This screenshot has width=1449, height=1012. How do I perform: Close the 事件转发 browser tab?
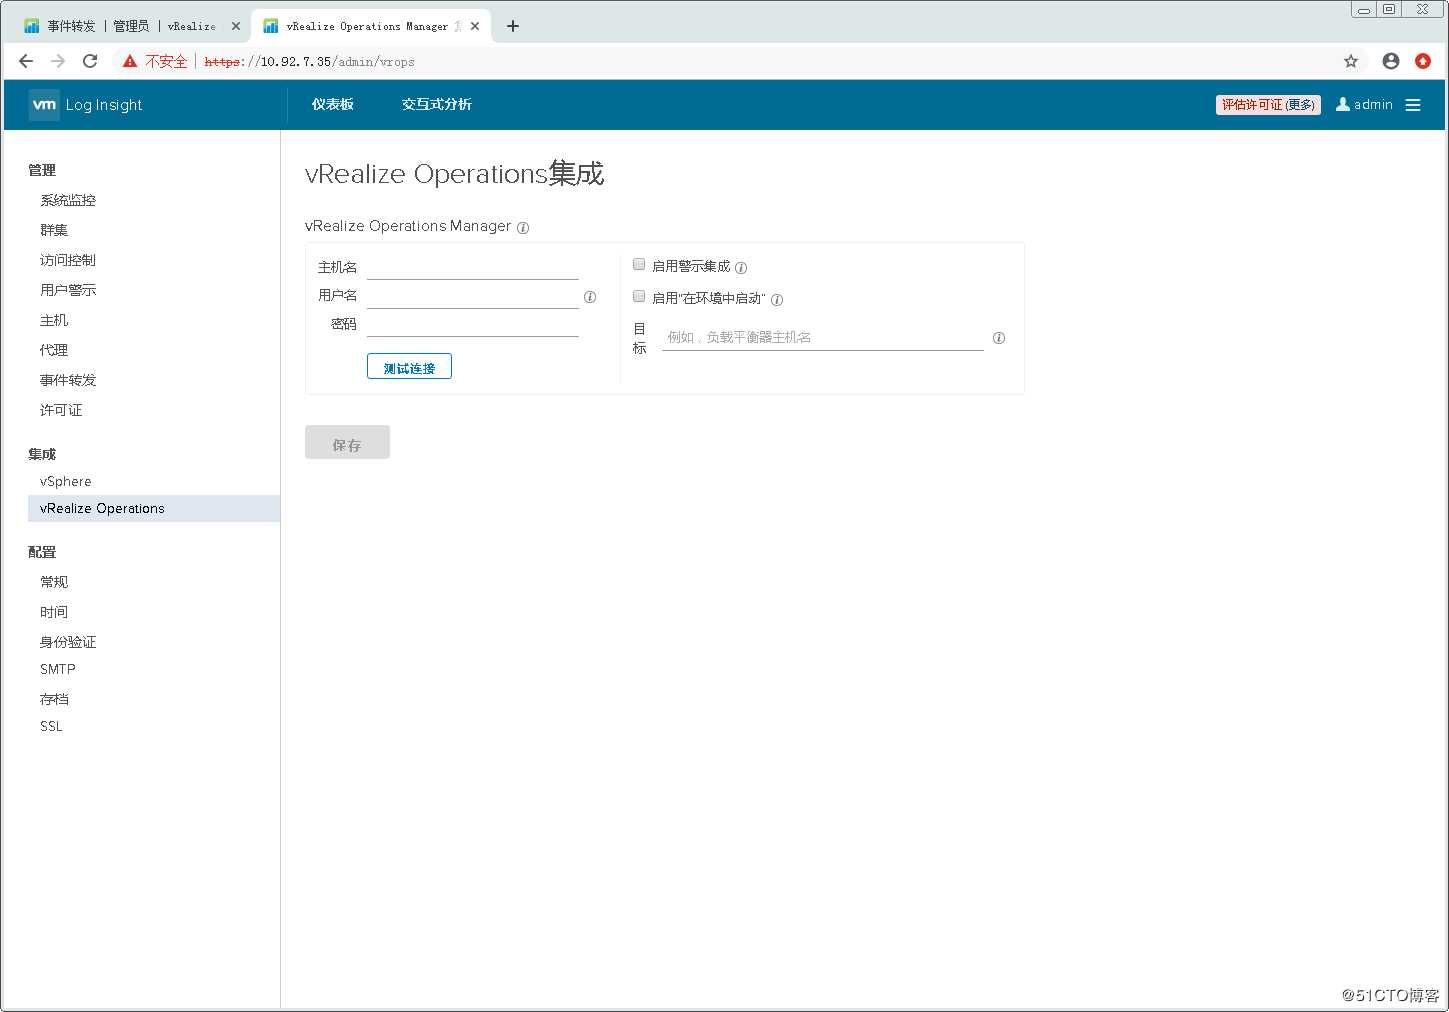click(236, 26)
